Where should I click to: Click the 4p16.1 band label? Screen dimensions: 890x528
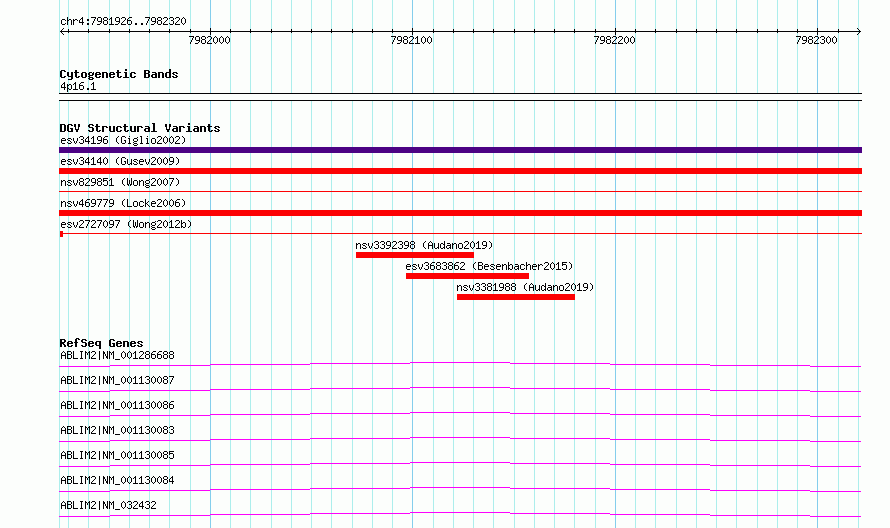point(78,86)
